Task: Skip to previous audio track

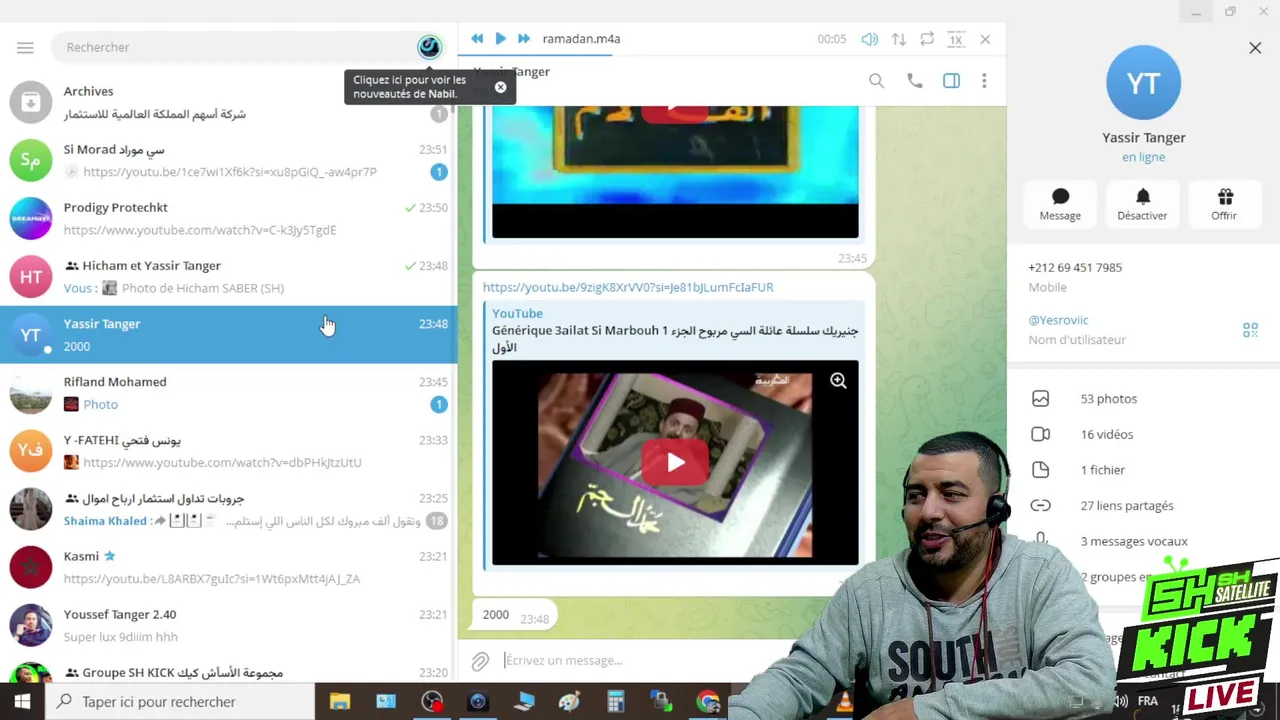Action: [477, 39]
